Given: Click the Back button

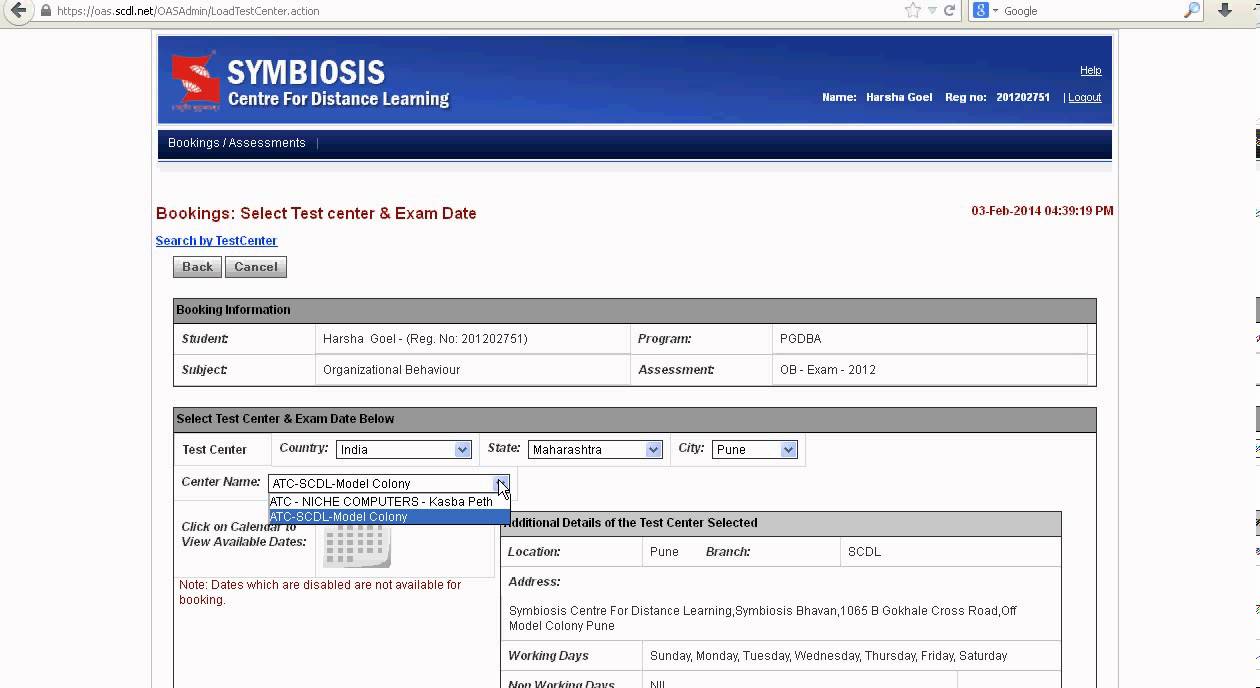Looking at the screenshot, I should 197,267.
